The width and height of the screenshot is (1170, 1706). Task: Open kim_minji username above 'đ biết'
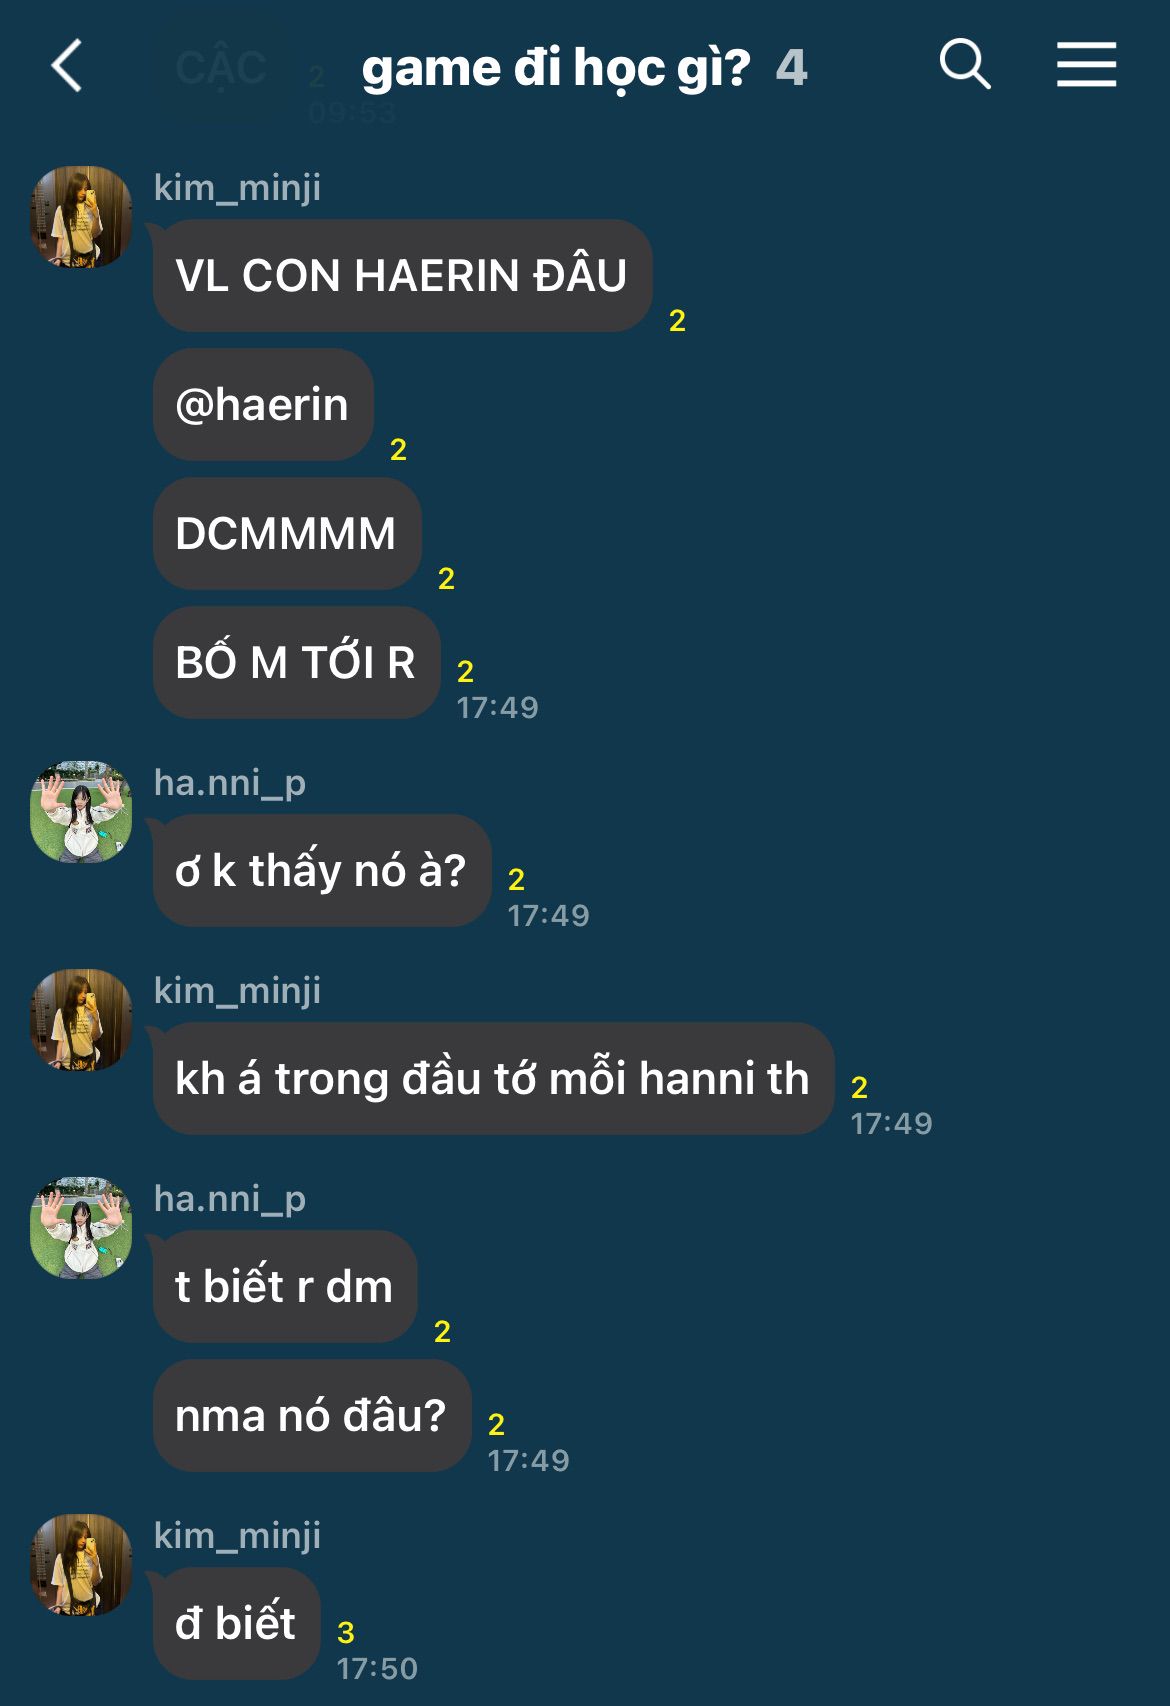point(237,1535)
